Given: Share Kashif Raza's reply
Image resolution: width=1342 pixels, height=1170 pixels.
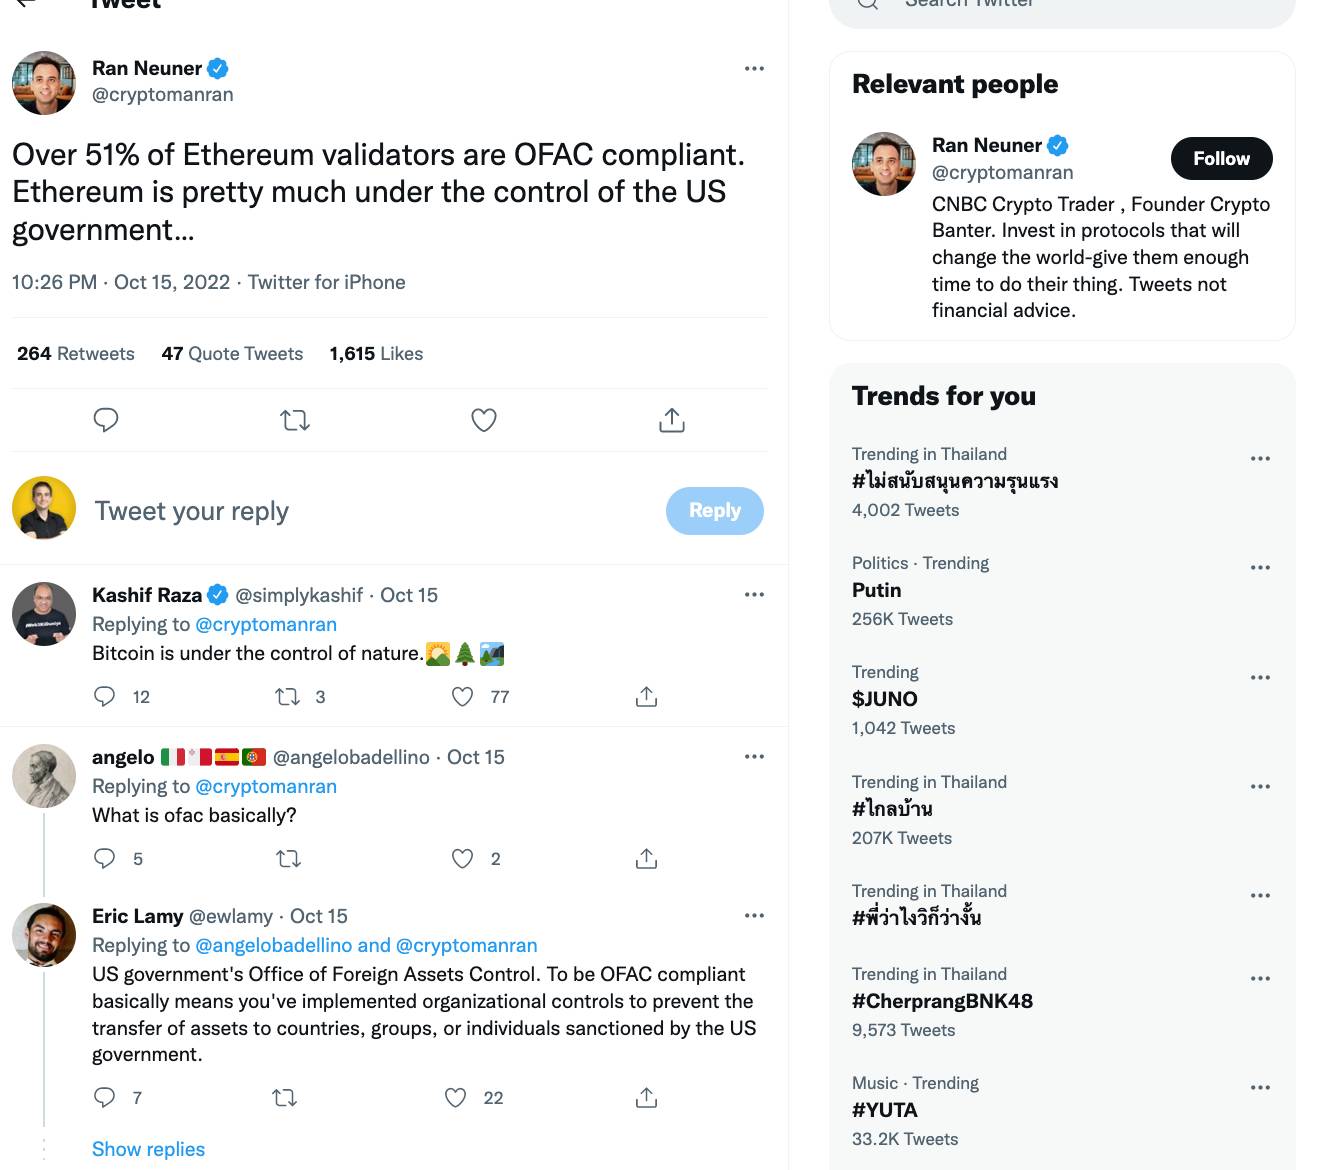Looking at the screenshot, I should [x=647, y=697].
